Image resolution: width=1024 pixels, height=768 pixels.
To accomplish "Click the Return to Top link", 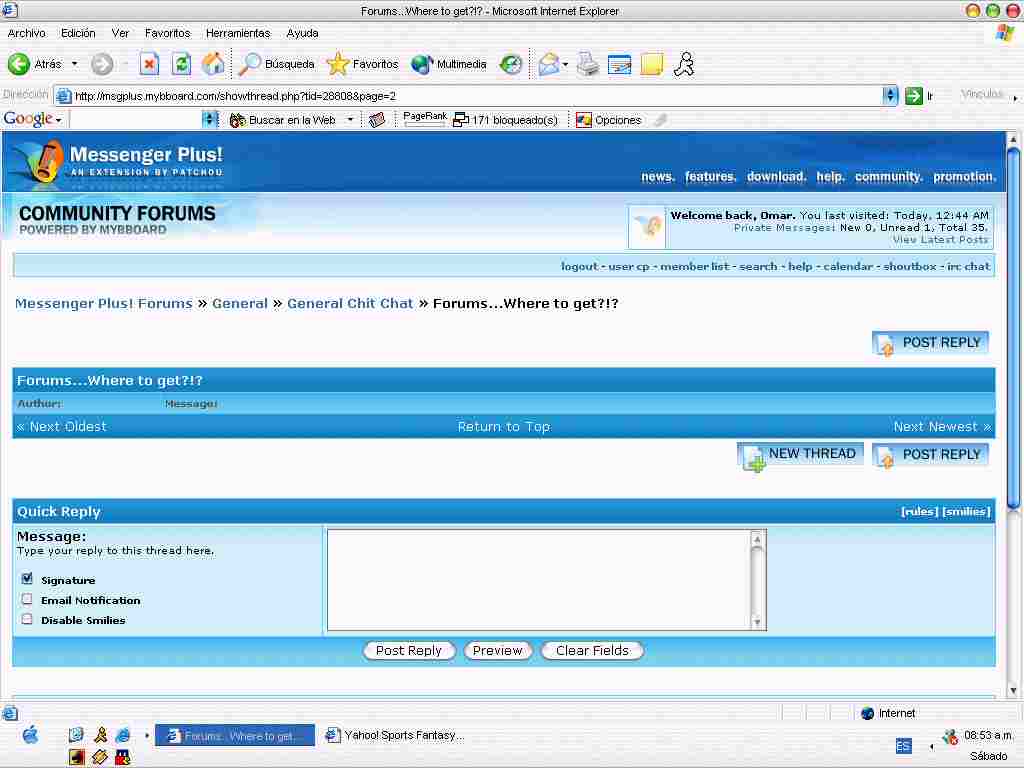I will coord(504,426).
